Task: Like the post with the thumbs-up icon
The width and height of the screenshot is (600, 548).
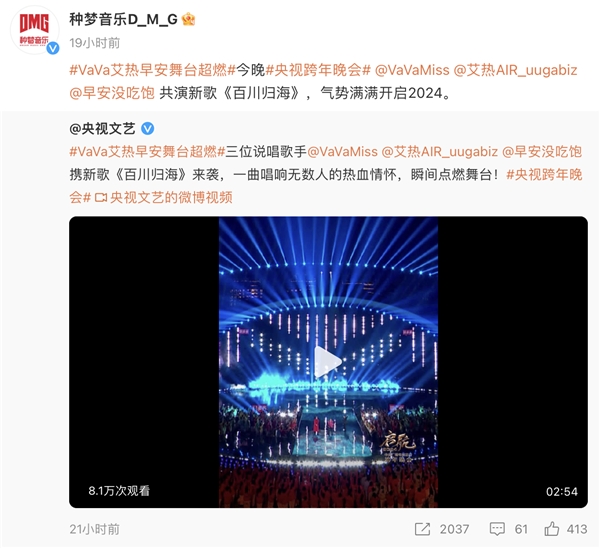Action: click(551, 529)
